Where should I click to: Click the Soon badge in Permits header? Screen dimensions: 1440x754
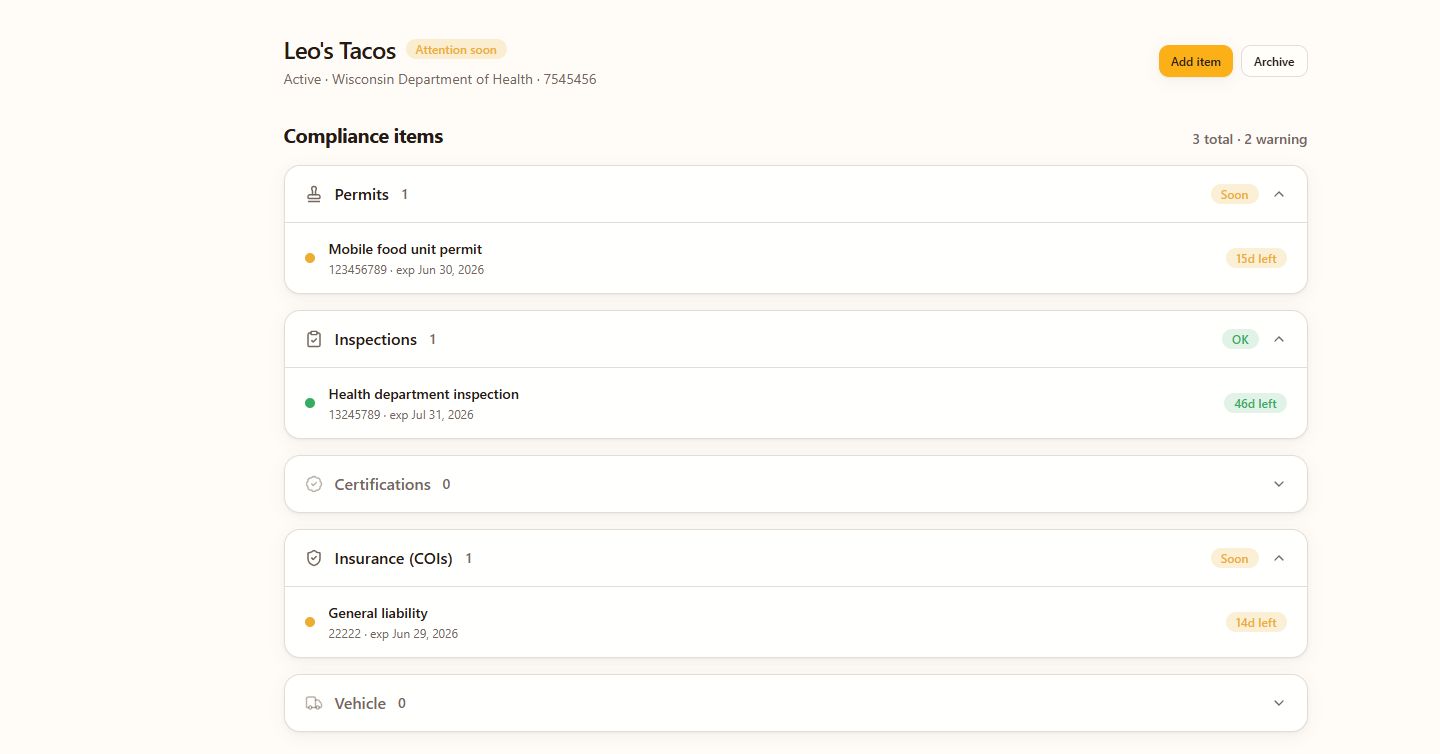pos(1235,195)
